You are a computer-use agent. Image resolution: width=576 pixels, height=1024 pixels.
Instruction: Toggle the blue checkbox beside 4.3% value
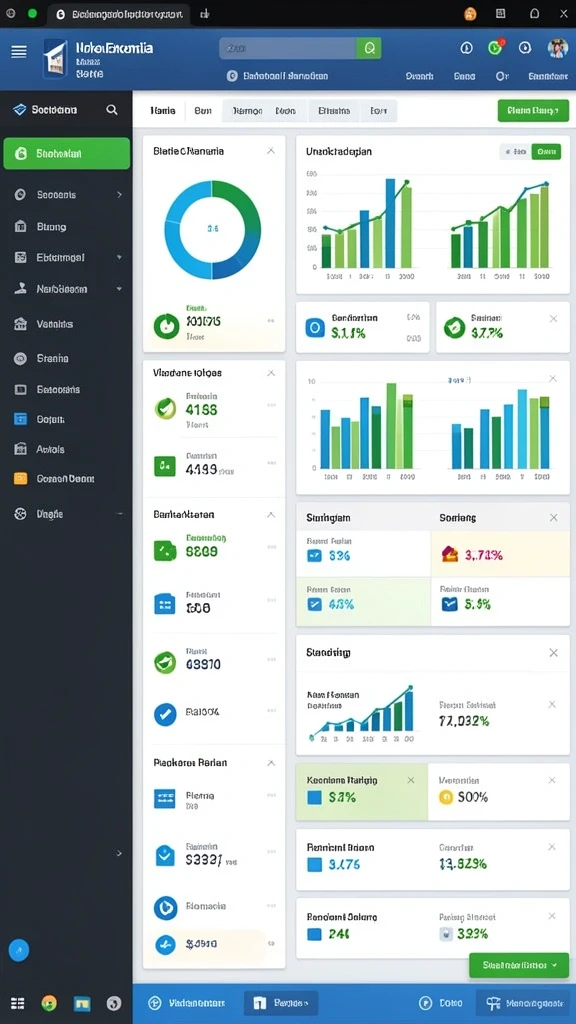point(314,604)
